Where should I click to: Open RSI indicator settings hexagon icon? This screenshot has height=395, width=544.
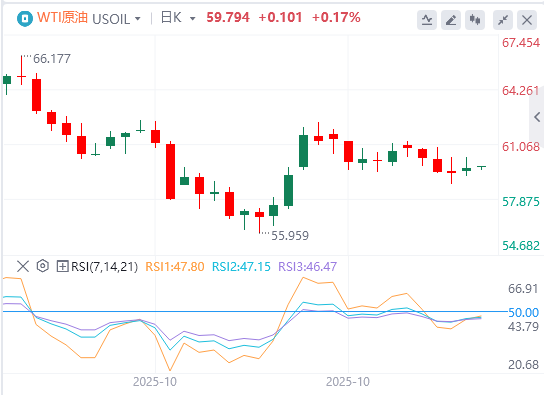43,266
